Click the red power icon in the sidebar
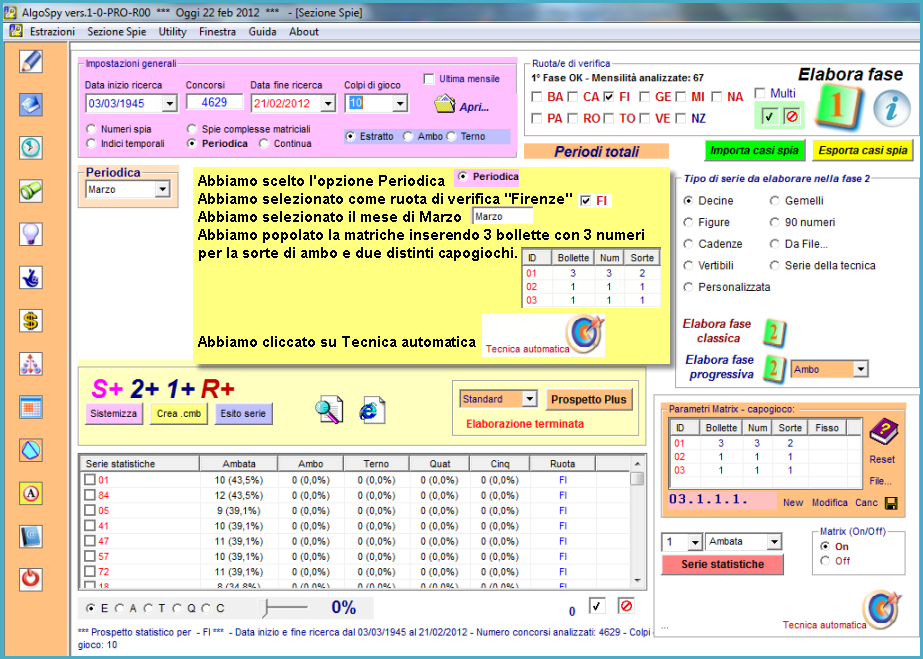This screenshot has height=659, width=923. pyautogui.click(x=31, y=579)
